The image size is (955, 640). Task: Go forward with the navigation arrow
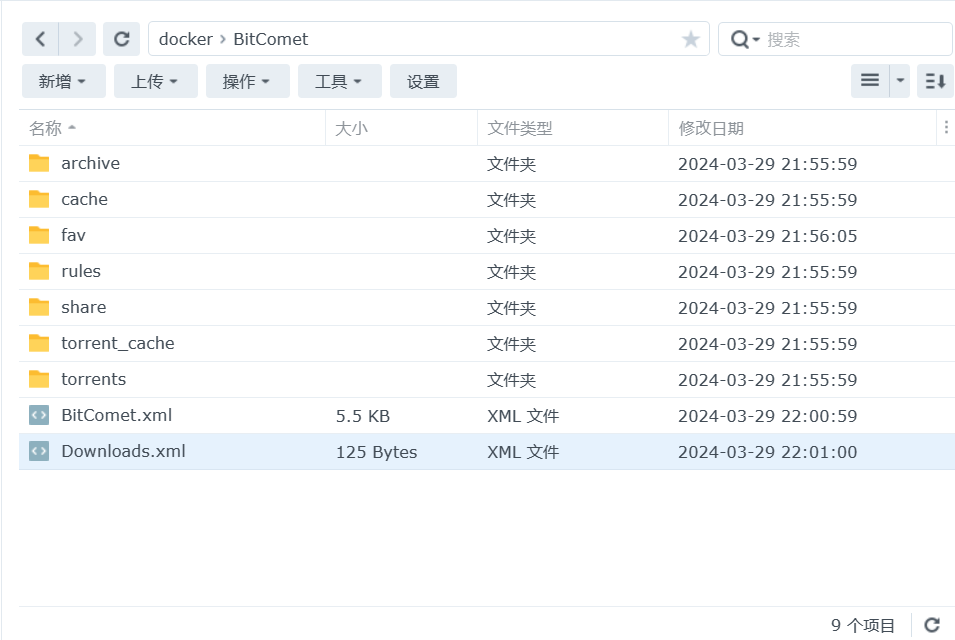click(77, 39)
